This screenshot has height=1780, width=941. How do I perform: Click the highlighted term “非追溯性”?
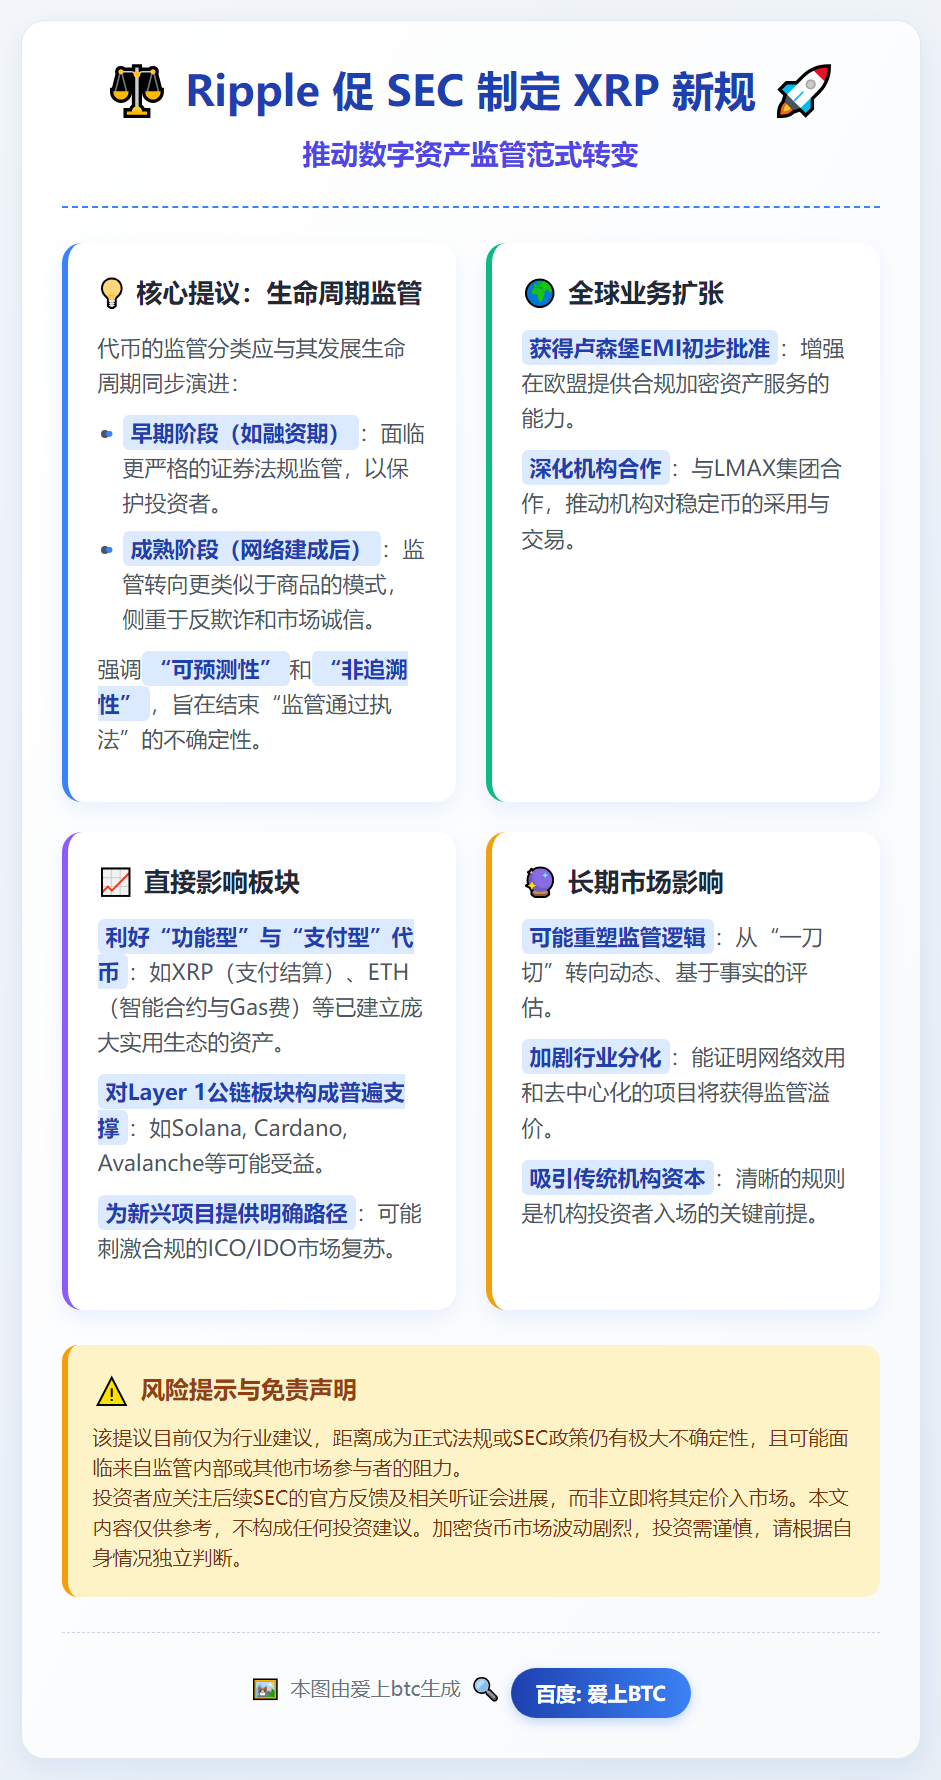tap(253, 686)
